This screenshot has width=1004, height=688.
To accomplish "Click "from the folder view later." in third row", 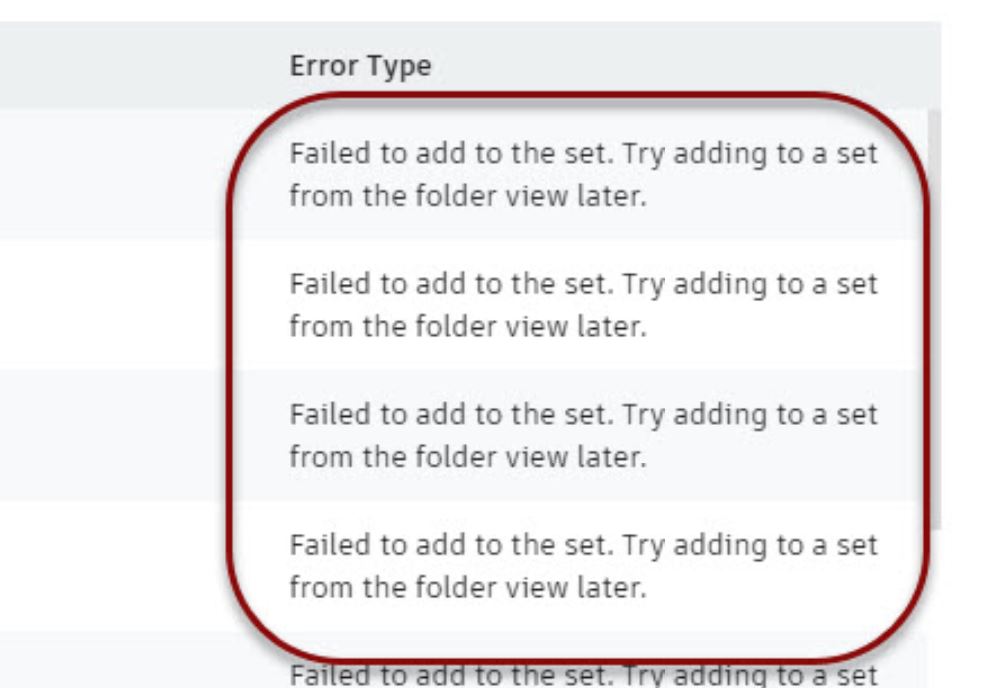I will coord(468,457).
